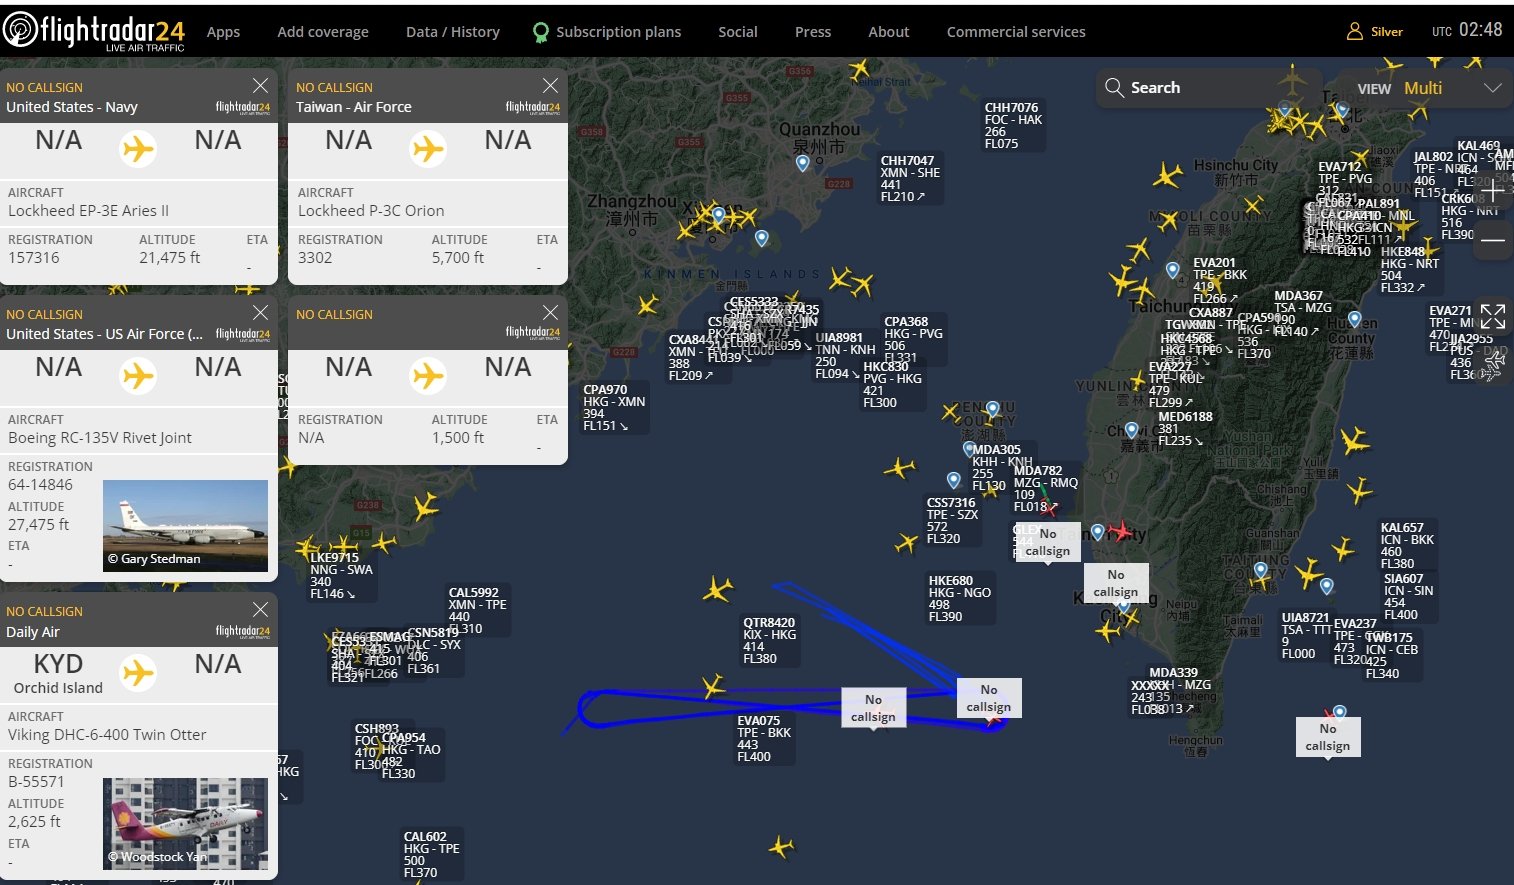Close the Daily Air flight card
Image resolution: width=1514 pixels, height=885 pixels.
point(260,609)
